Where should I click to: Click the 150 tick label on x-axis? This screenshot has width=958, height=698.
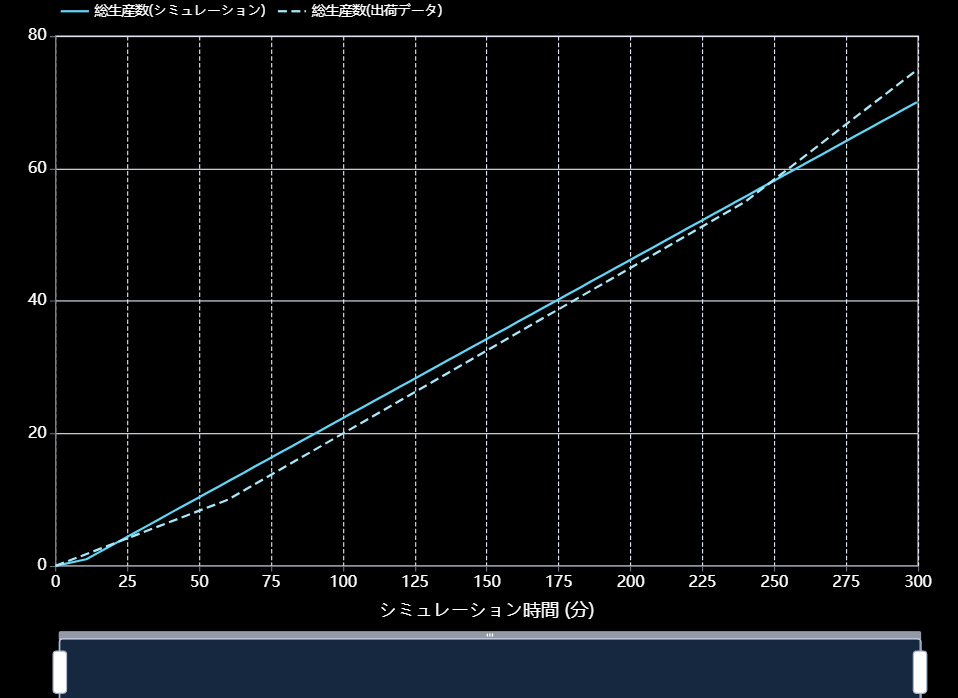click(487, 582)
